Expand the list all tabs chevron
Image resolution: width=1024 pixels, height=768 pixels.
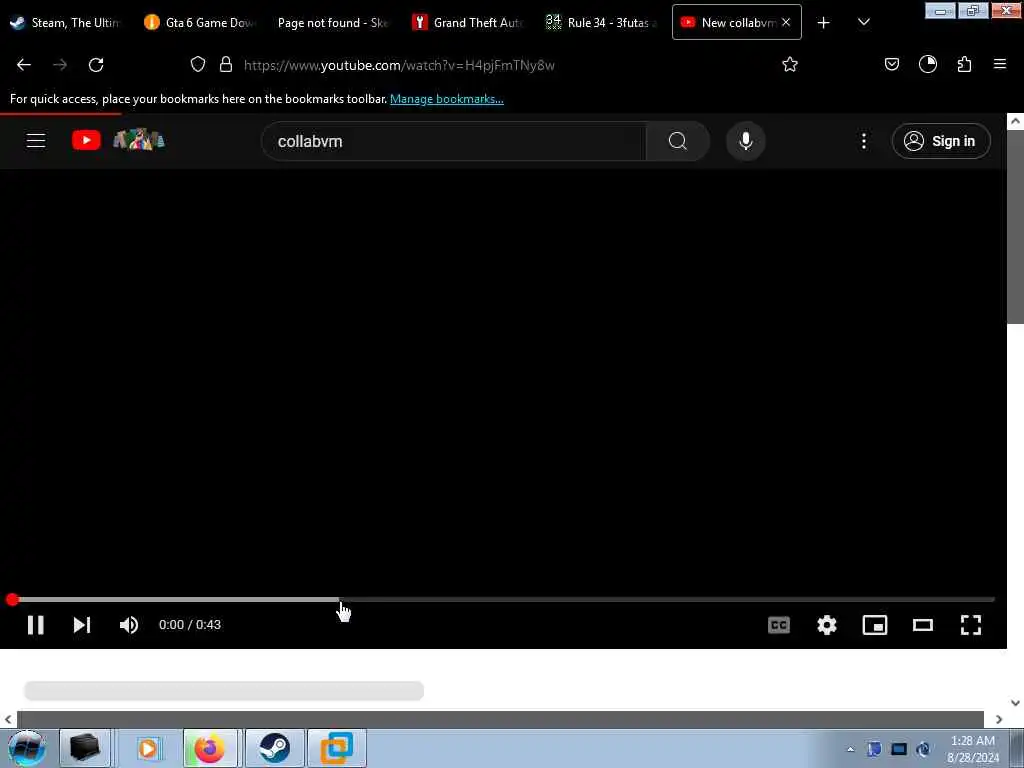click(863, 23)
